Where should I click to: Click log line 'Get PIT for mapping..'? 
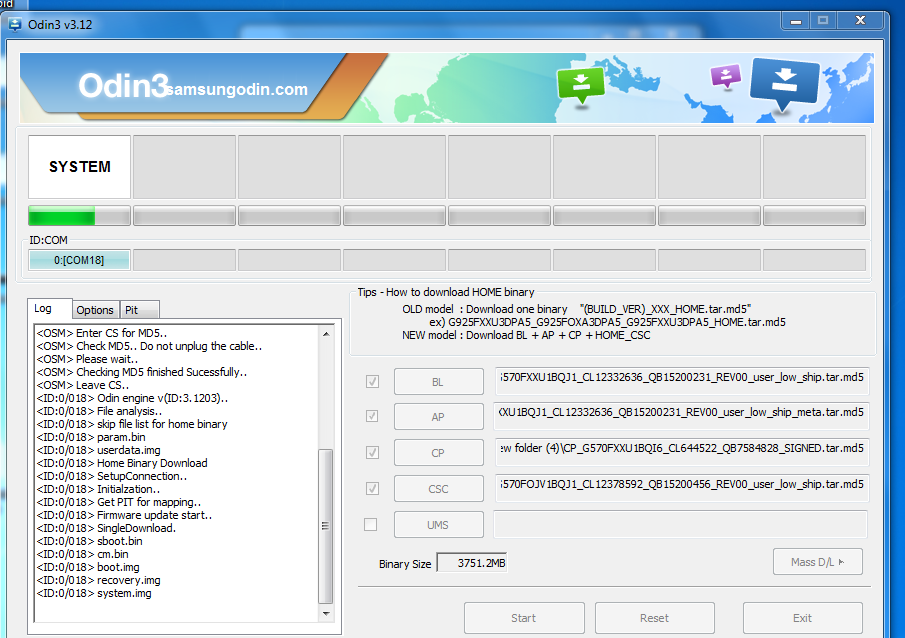[119, 502]
